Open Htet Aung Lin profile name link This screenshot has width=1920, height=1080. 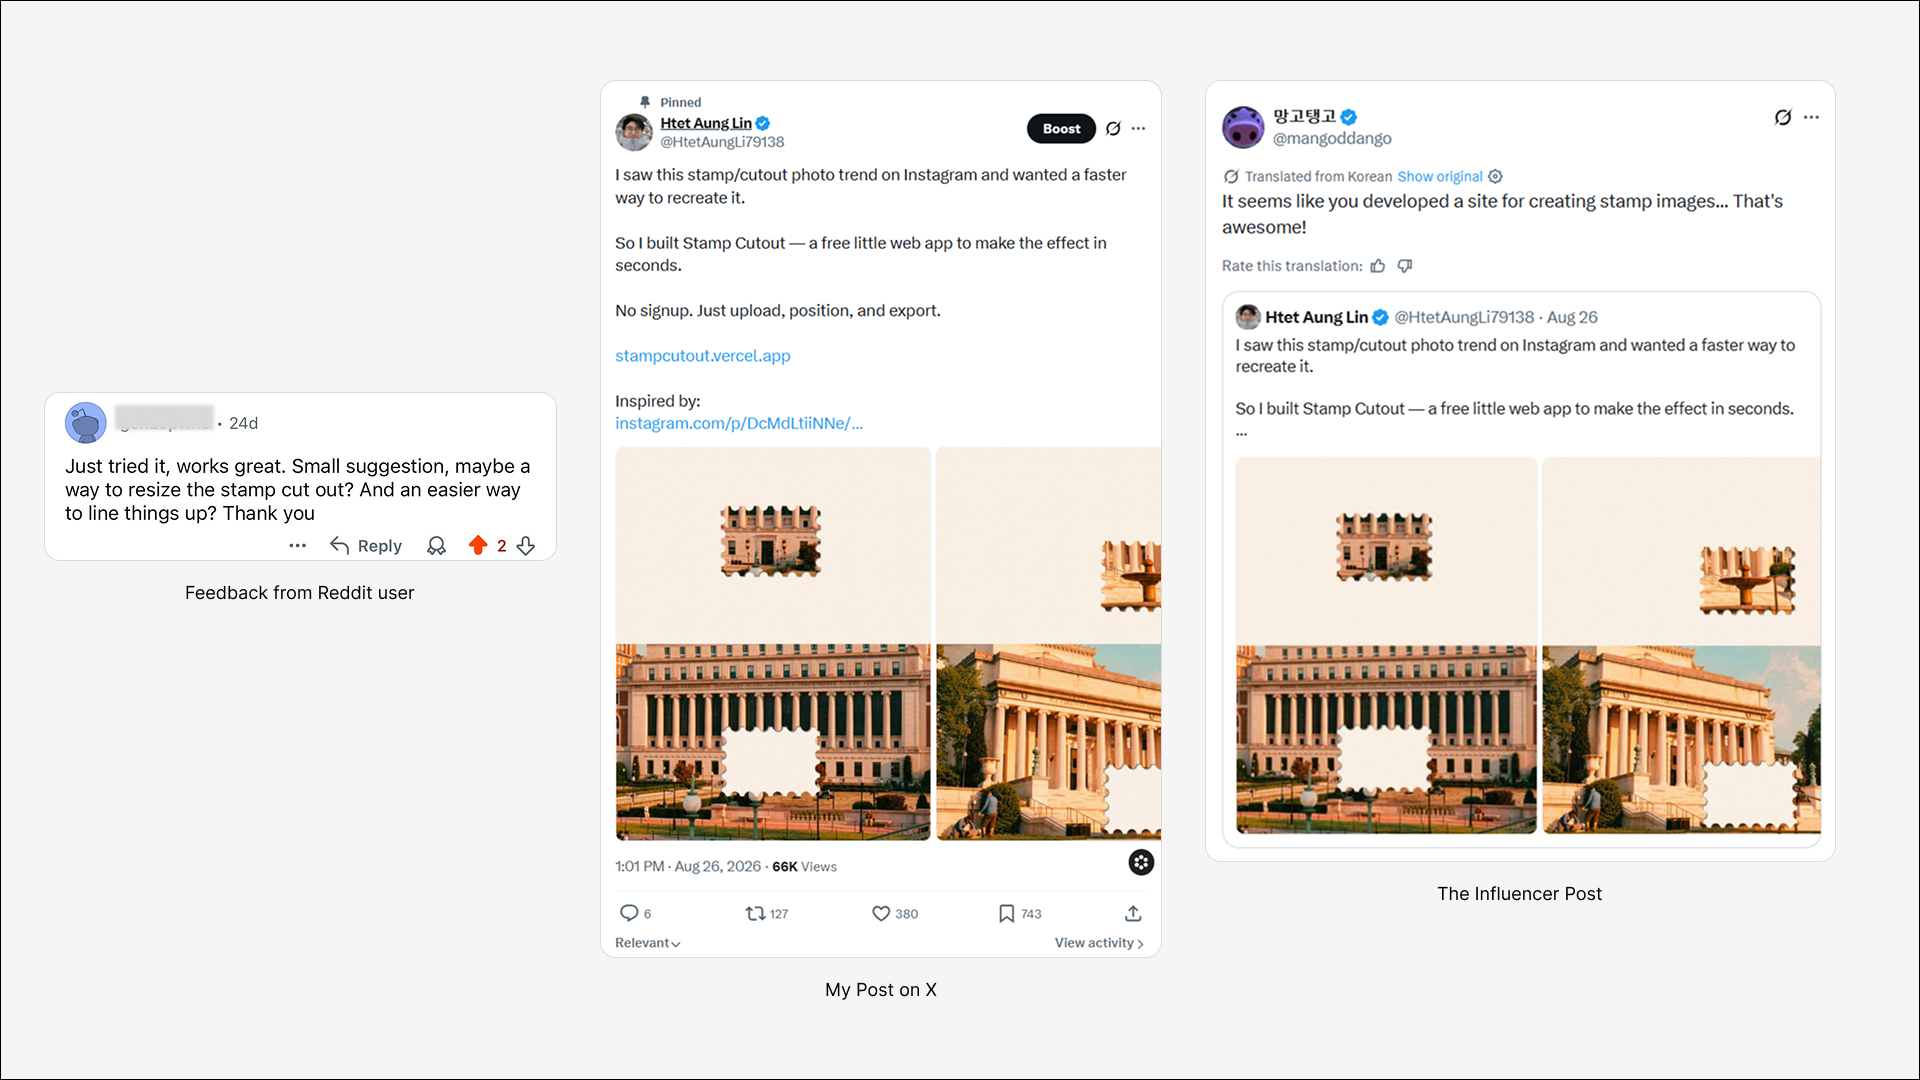pyautogui.click(x=706, y=123)
